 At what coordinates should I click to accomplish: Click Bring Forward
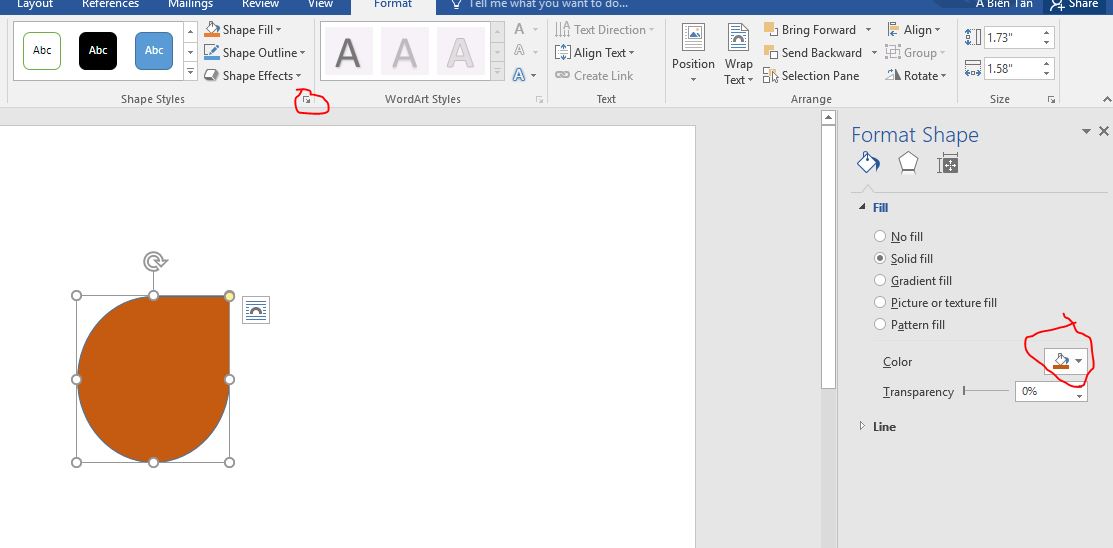pos(810,30)
